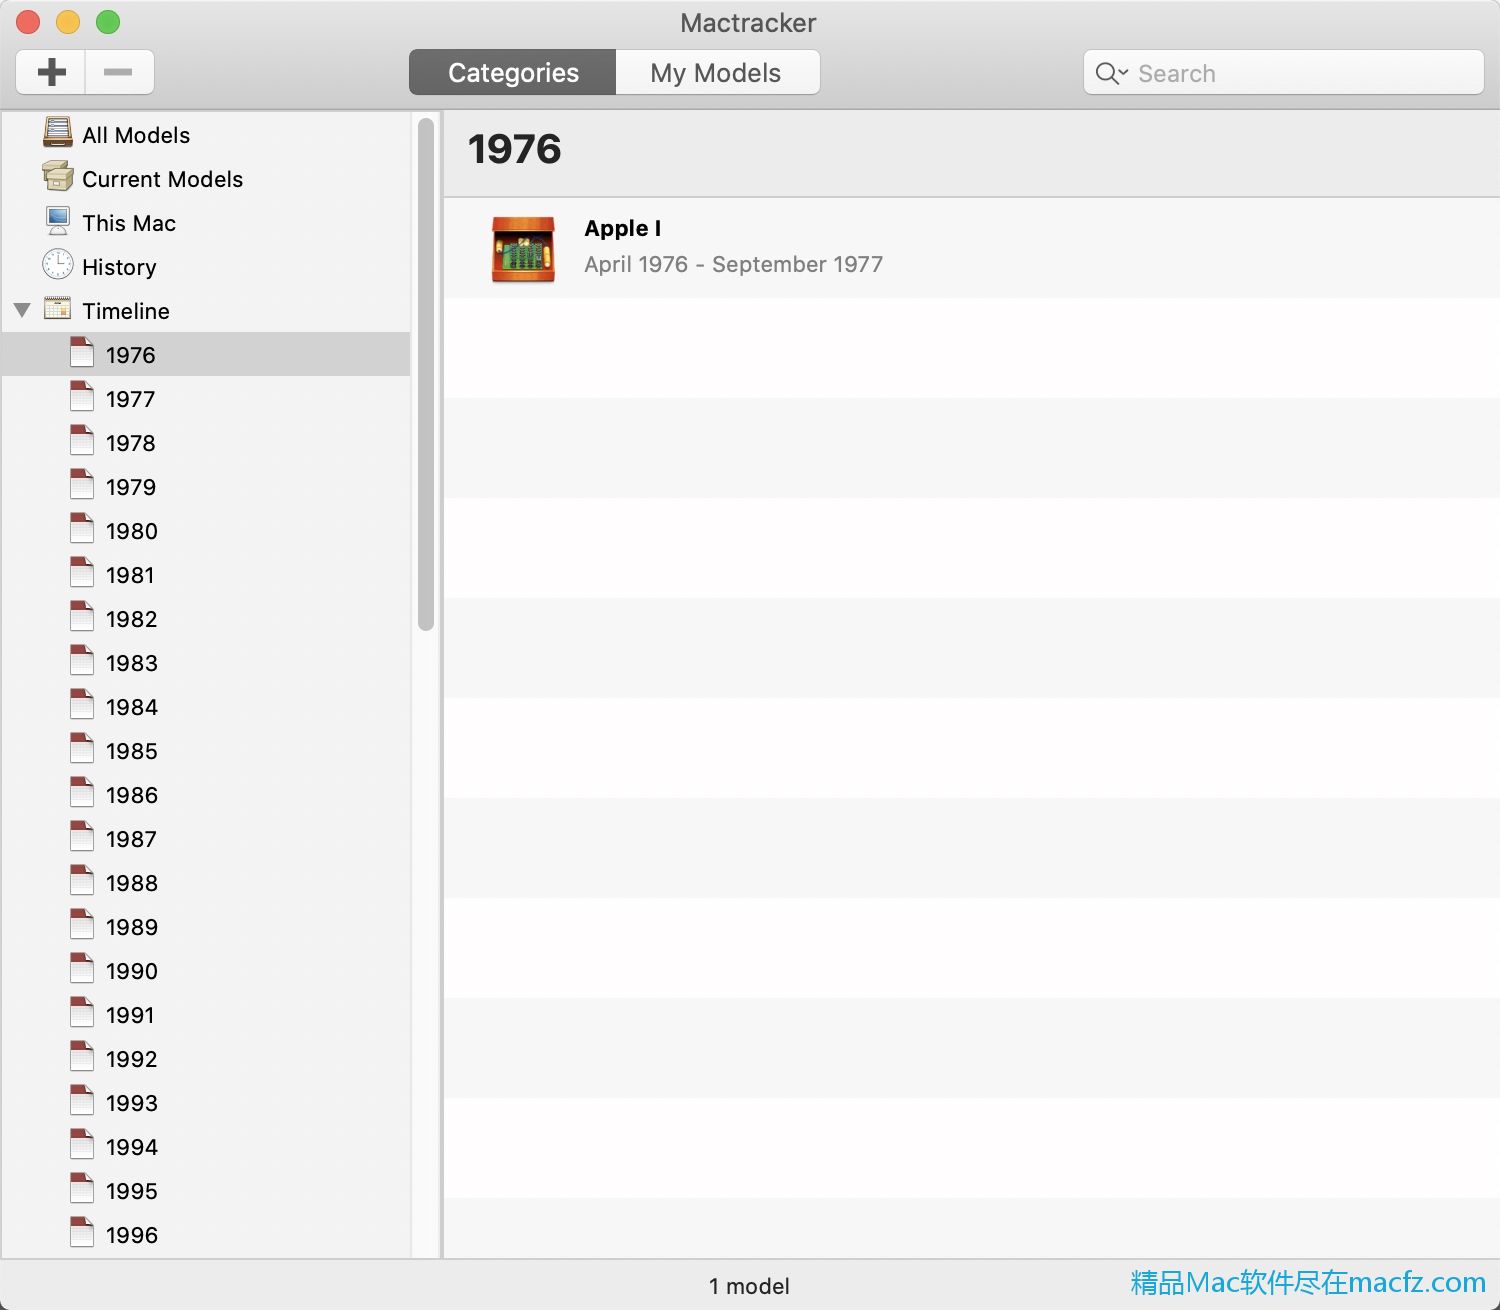The image size is (1500, 1310).
Task: Select the Timeline label
Action: coord(126,311)
